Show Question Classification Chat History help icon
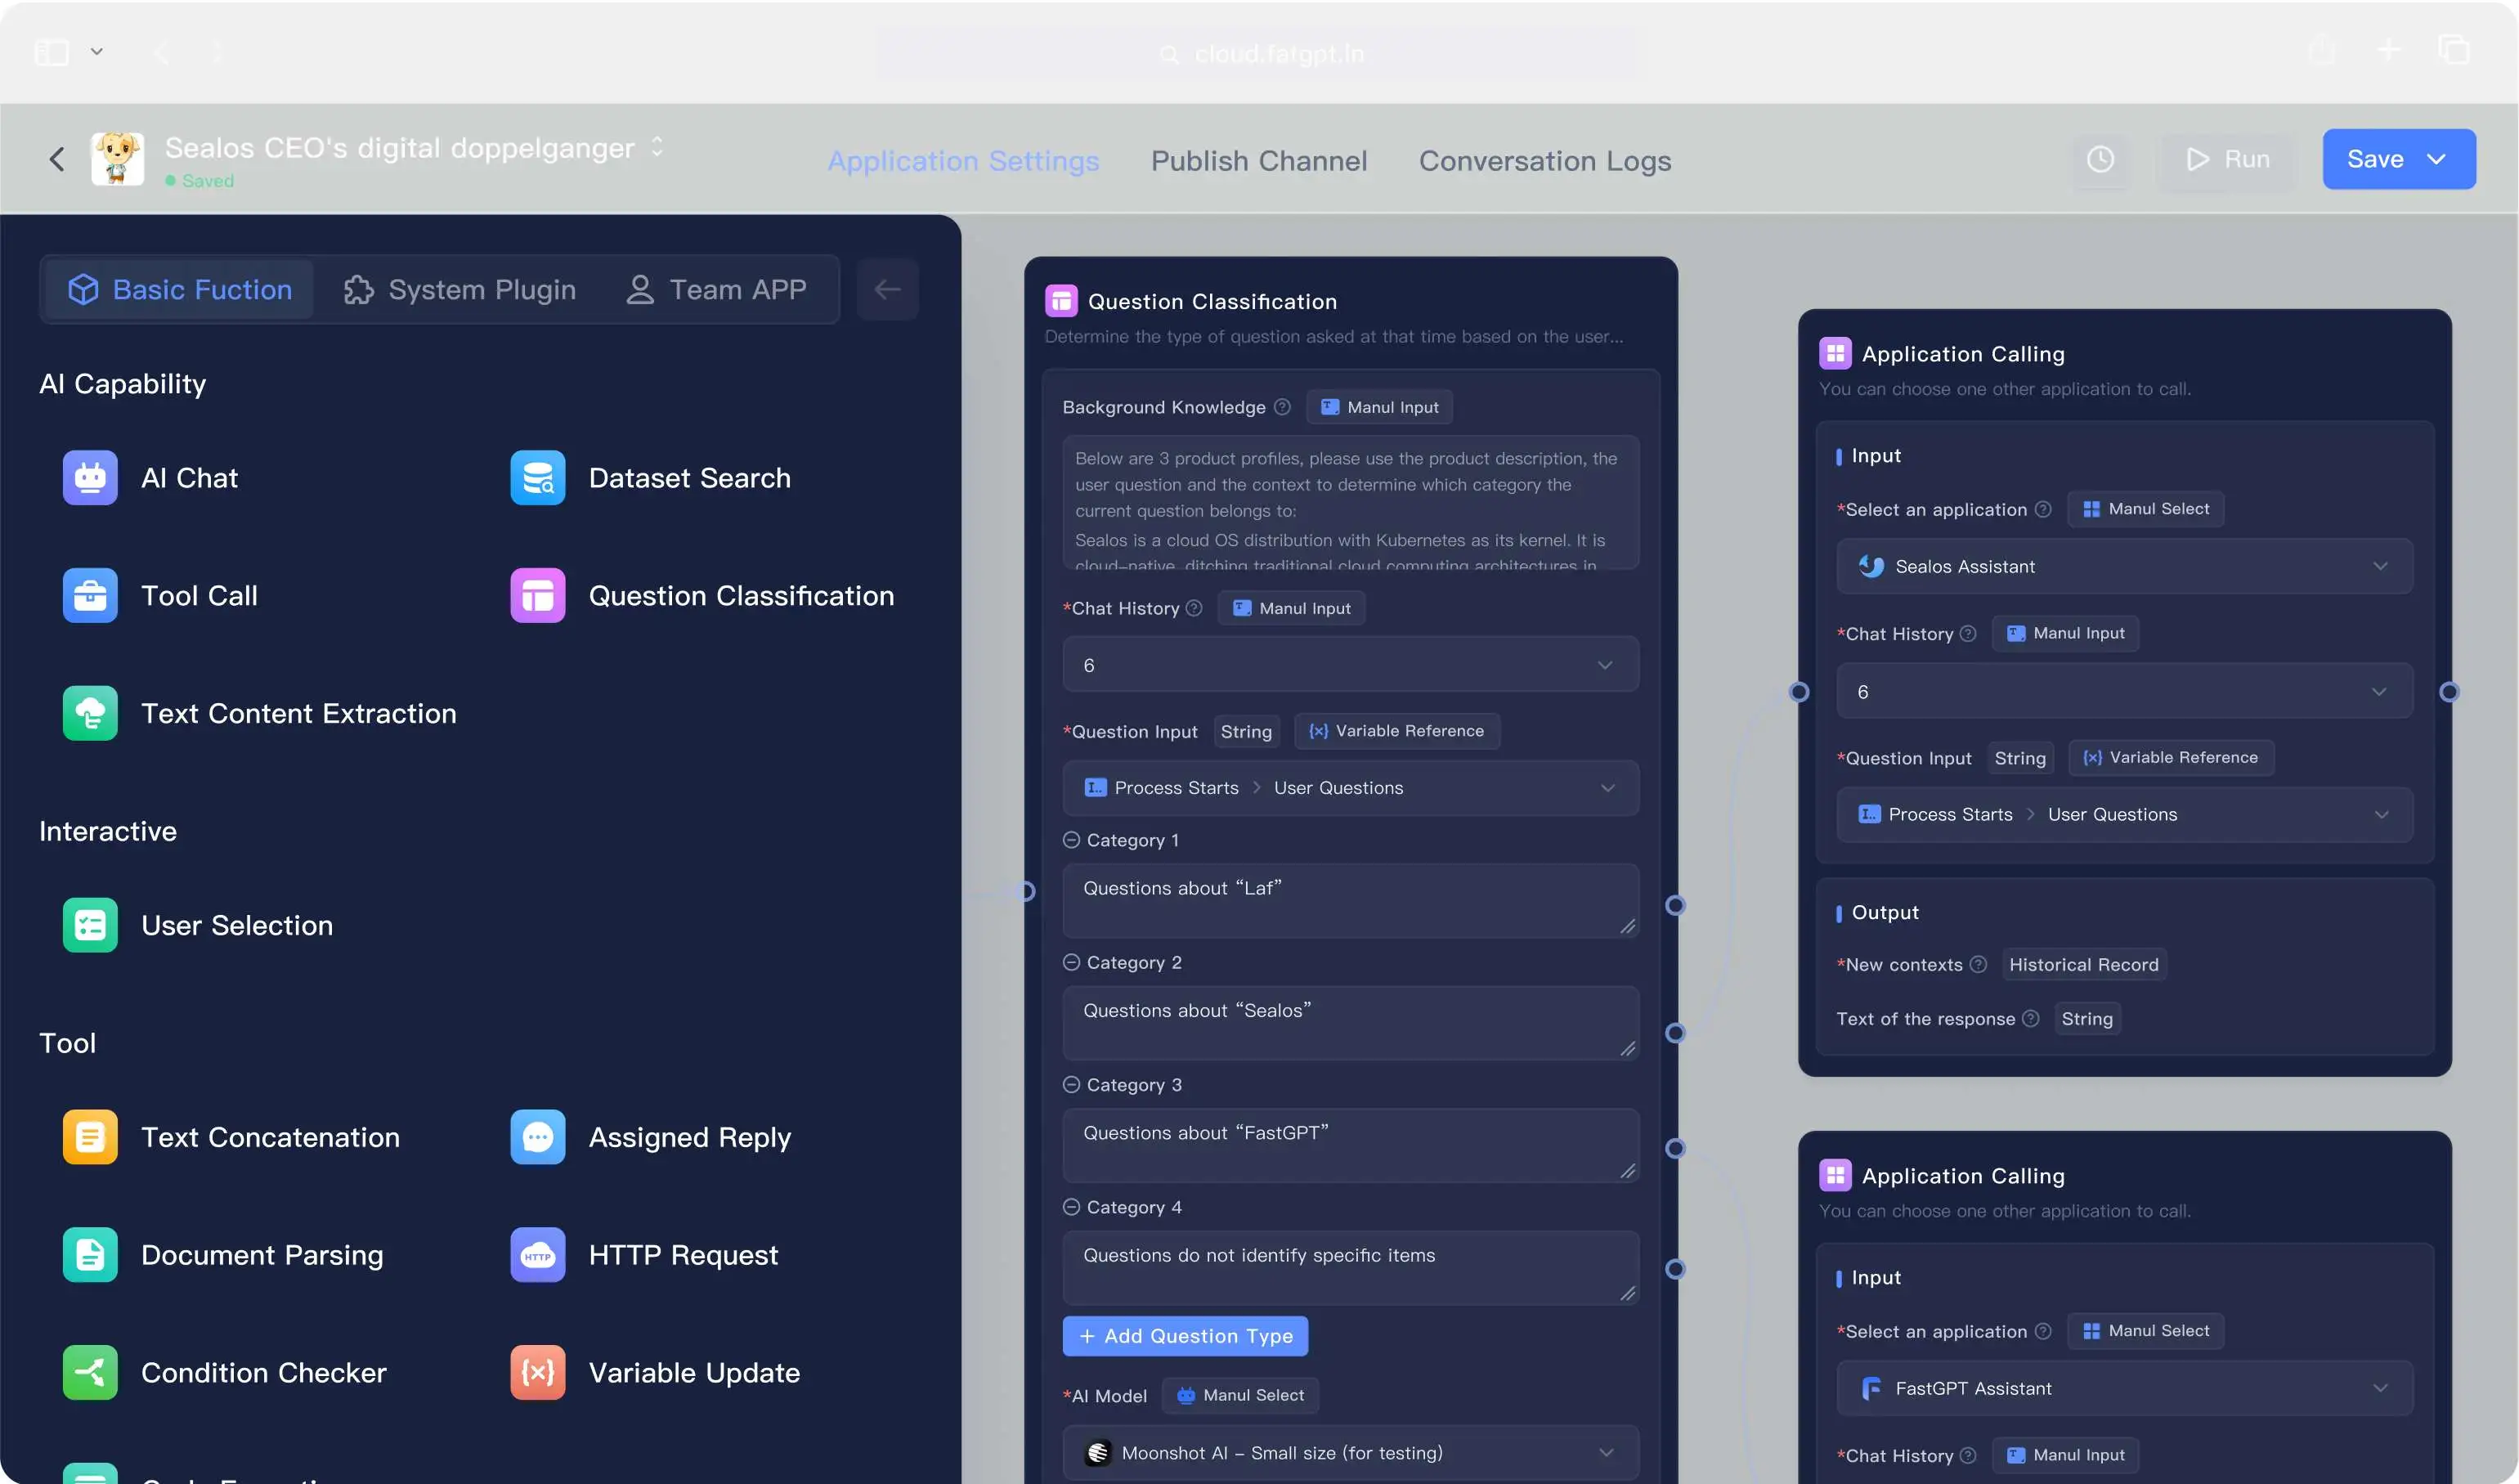 click(1193, 608)
